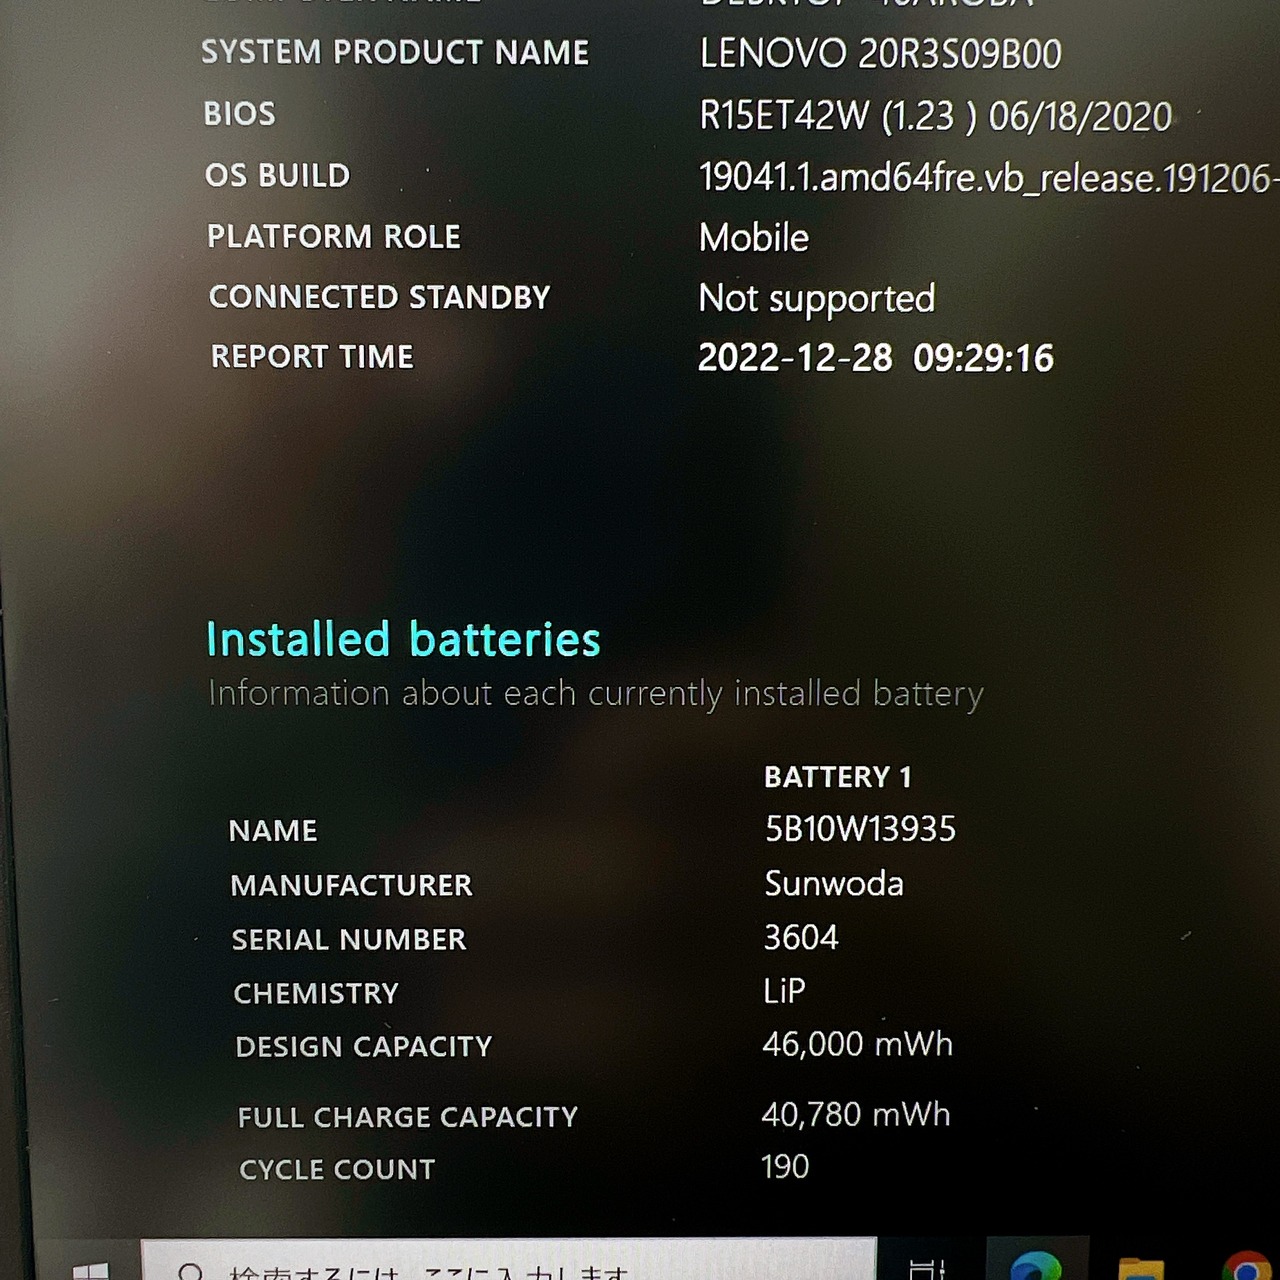
Task: Select manufacturer value "Sunwoda"
Action: coord(834,883)
